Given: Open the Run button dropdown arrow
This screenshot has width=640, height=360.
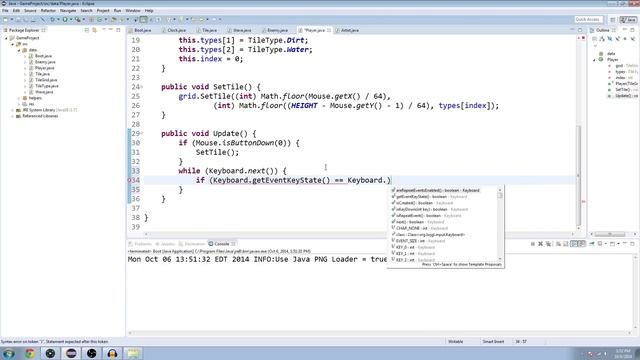Looking at the screenshot, I should coord(70,20).
